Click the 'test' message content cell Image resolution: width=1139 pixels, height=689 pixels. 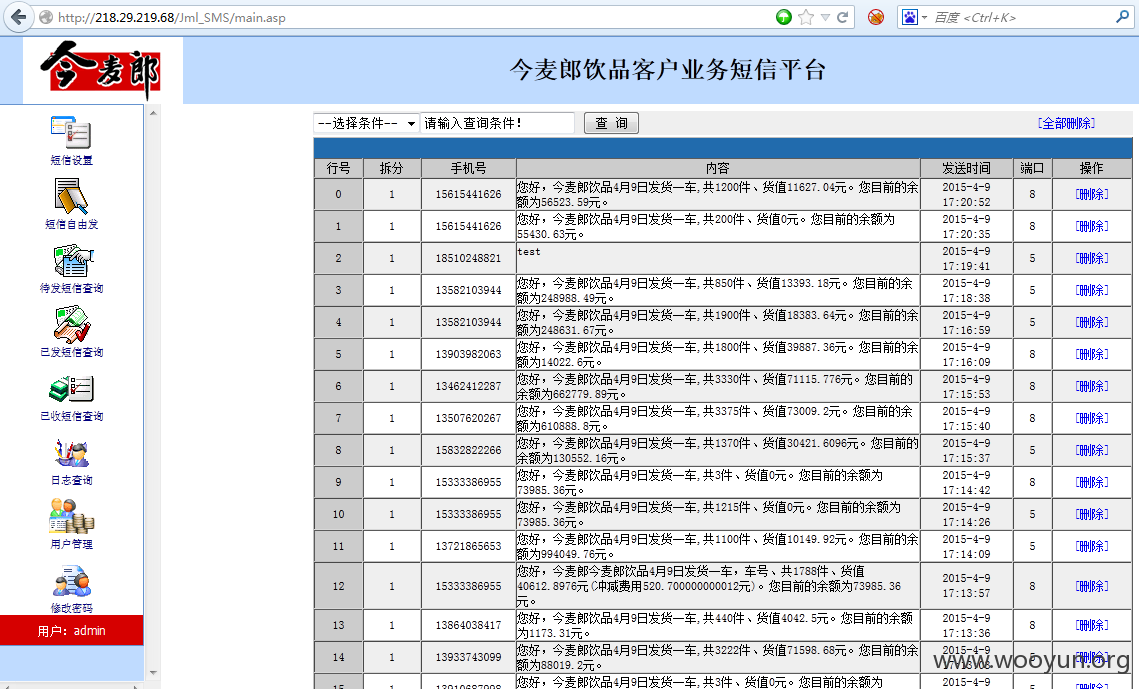coord(718,258)
